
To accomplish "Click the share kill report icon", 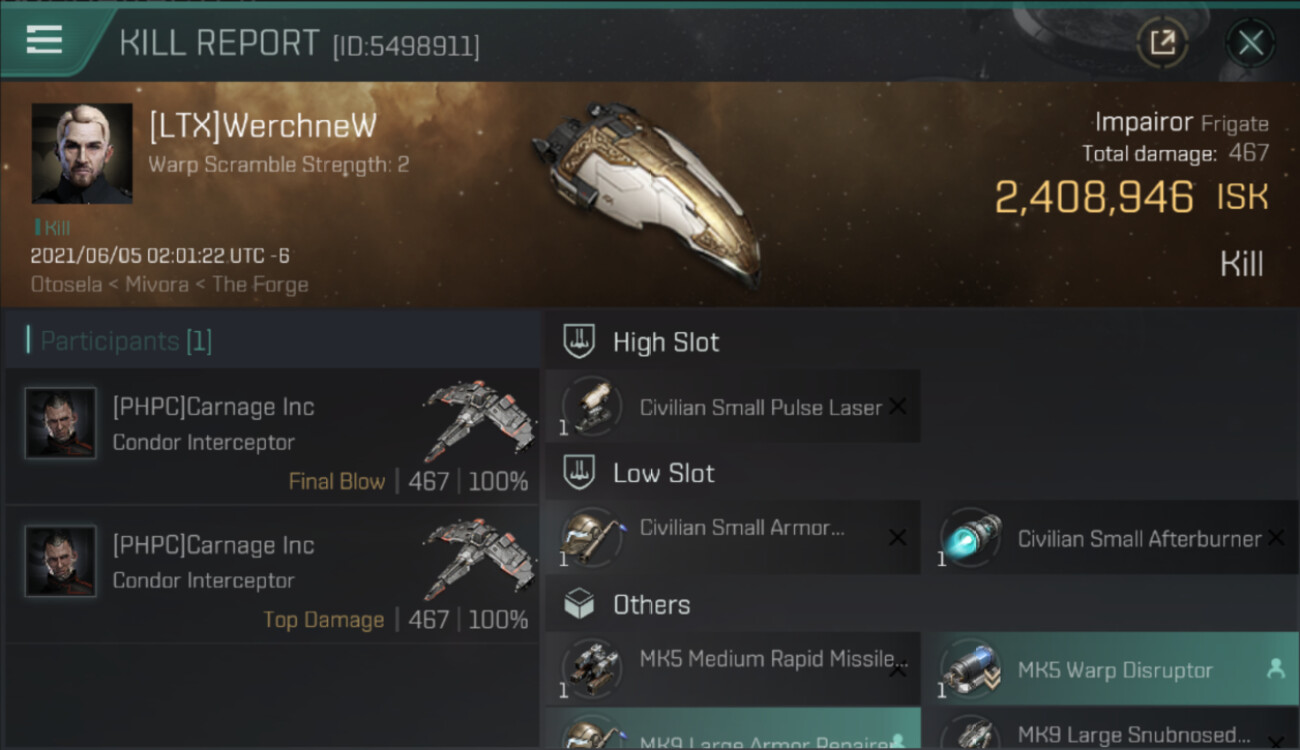I will 1162,42.
